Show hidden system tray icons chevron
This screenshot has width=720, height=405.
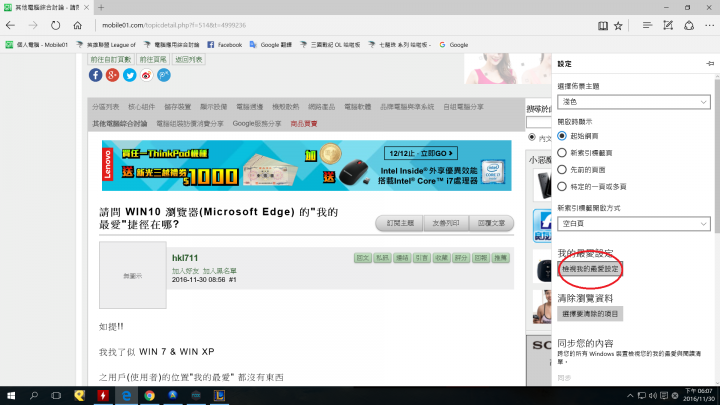[x=630, y=395]
